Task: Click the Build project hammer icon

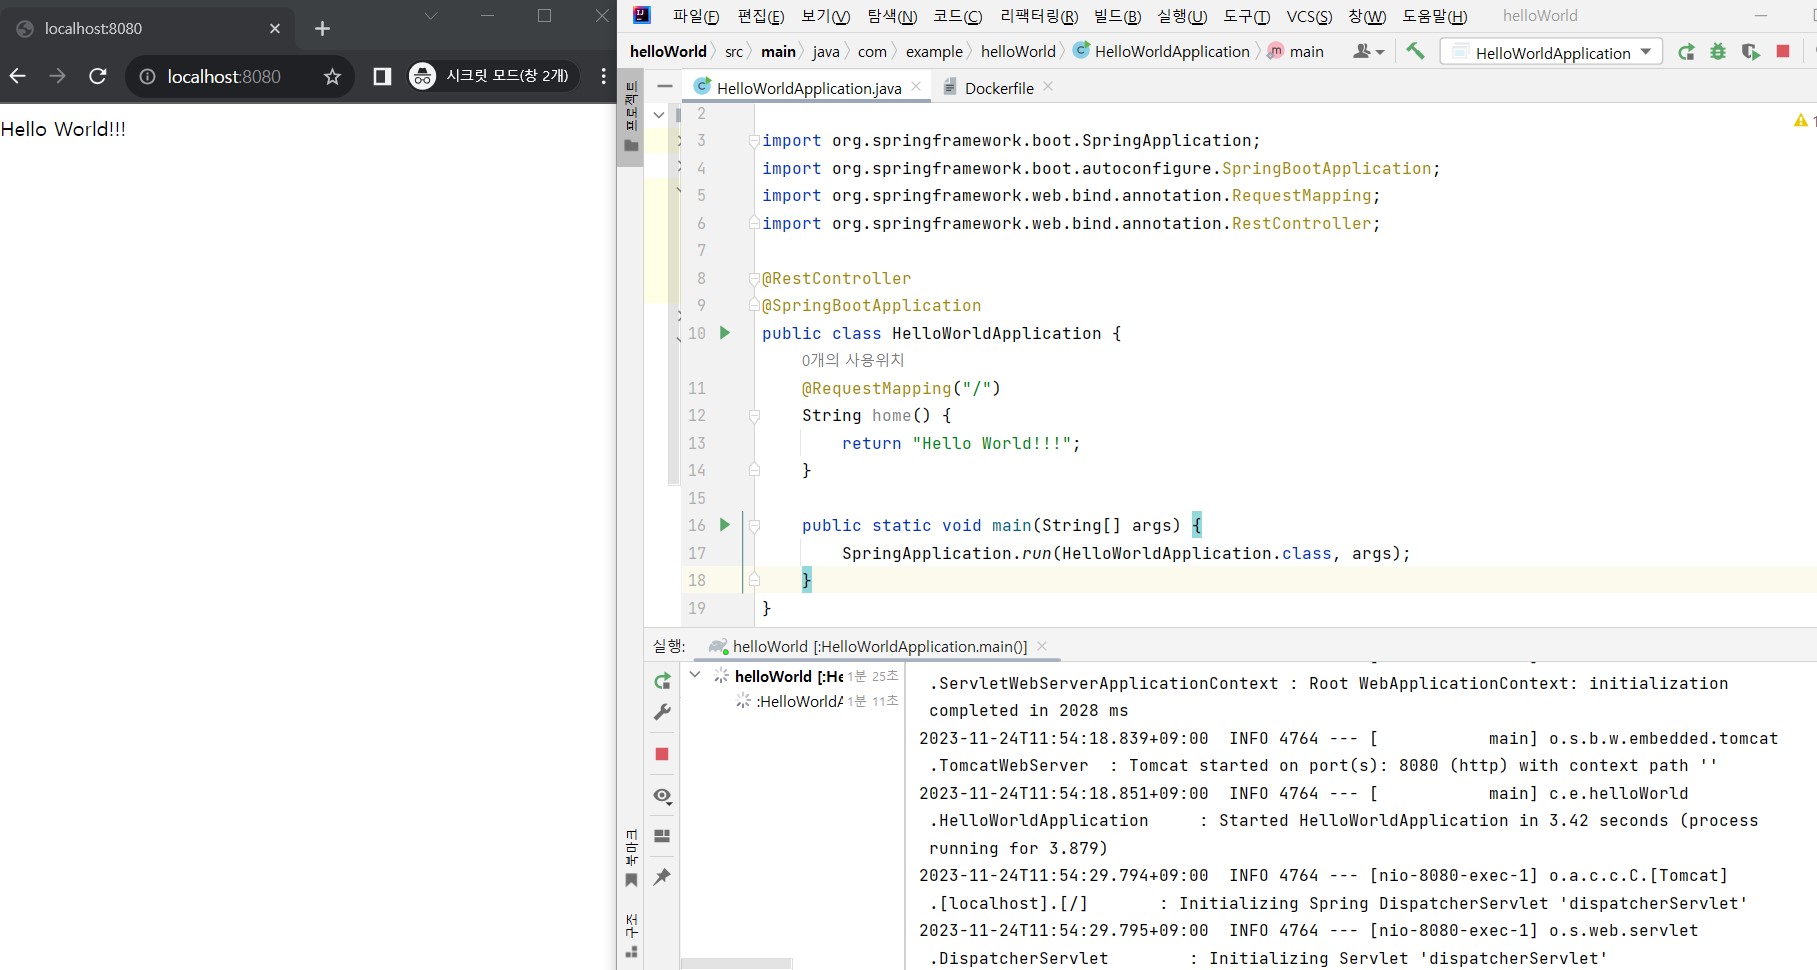Action: pyautogui.click(x=1415, y=51)
